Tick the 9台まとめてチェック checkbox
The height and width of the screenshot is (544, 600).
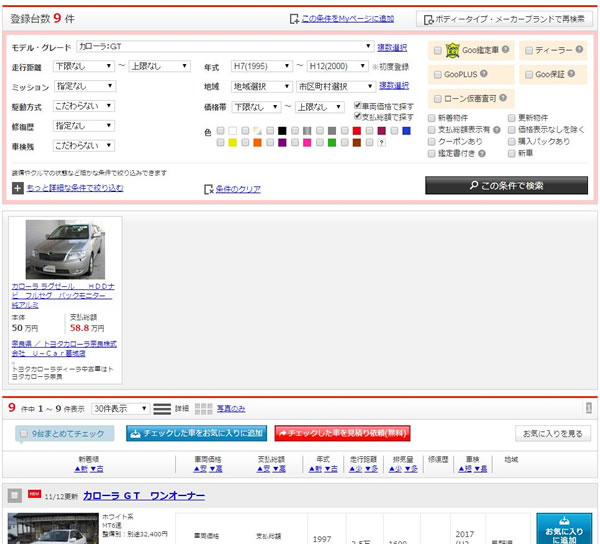click(24, 433)
